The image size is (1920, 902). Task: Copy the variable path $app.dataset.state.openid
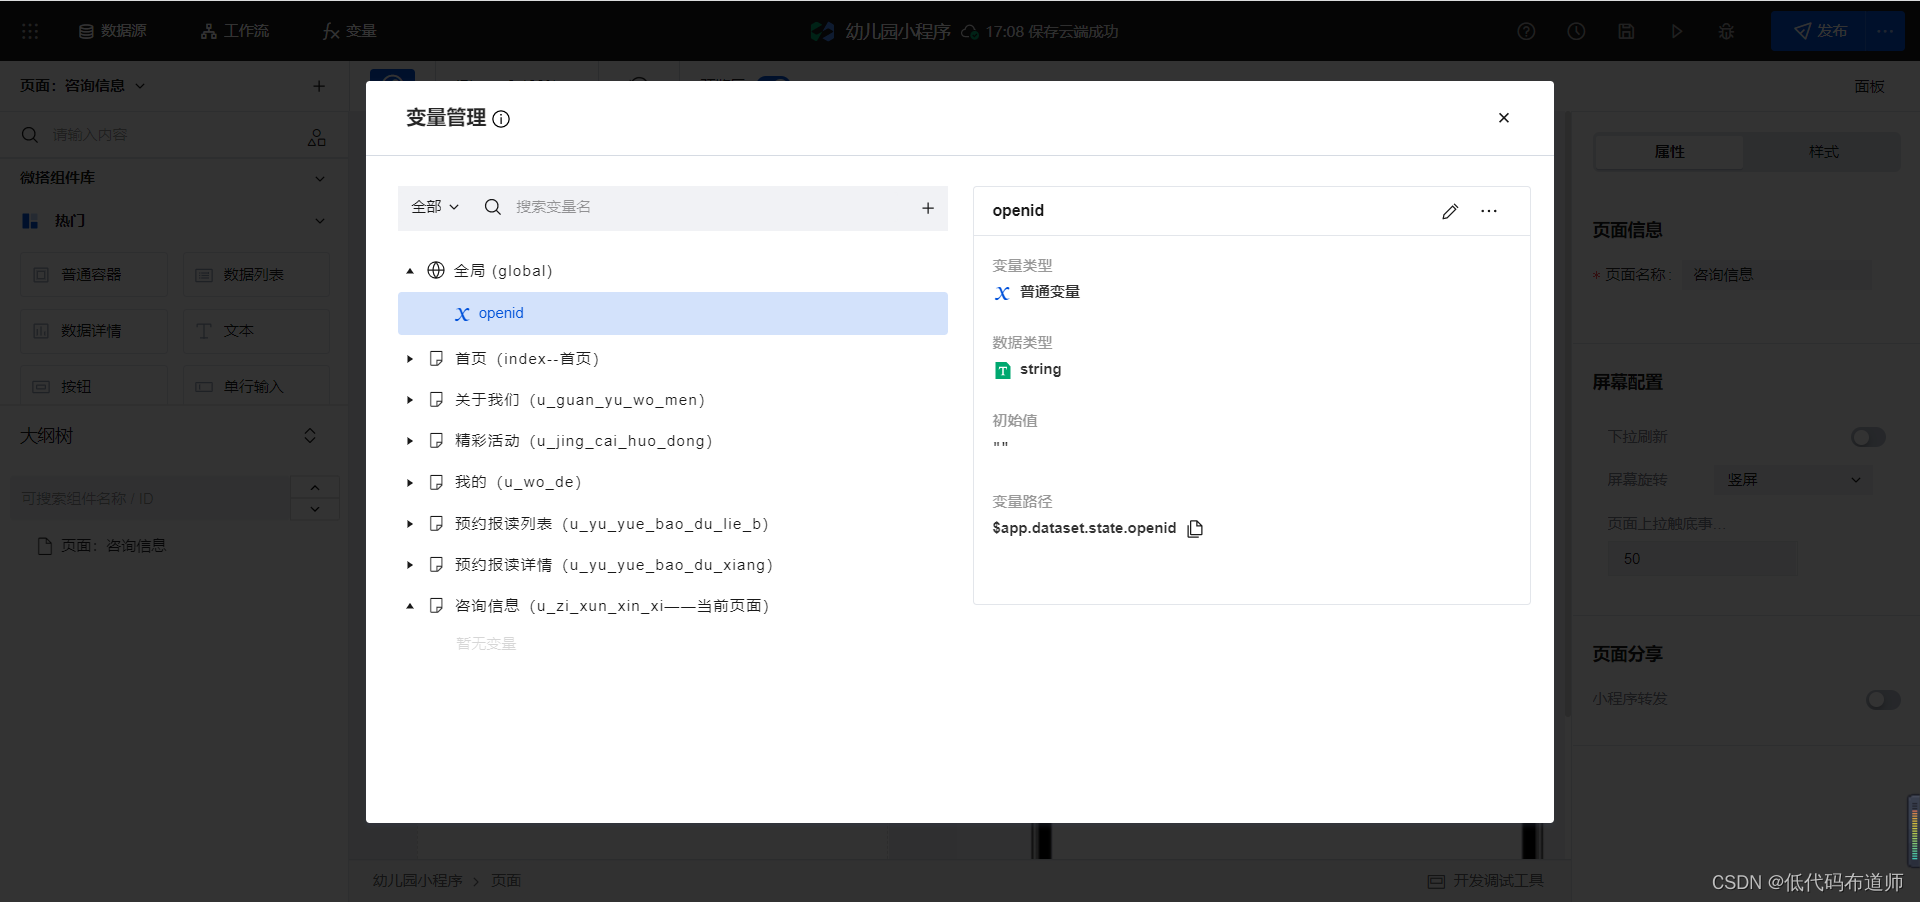click(1195, 529)
